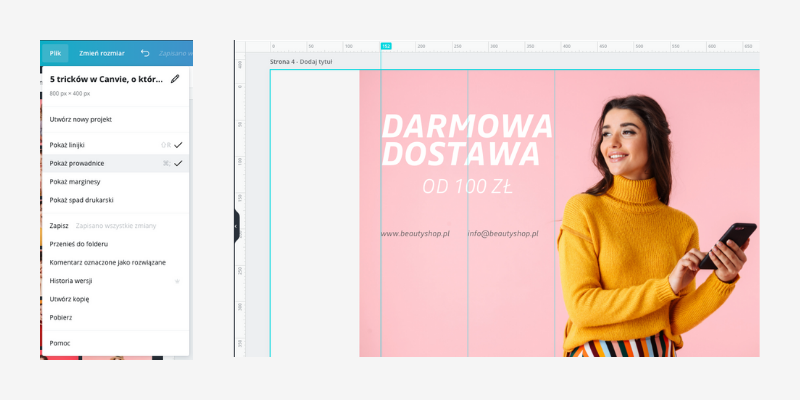Select Utwórz nowy projekt
Viewport: 800px width, 400px height.
(115, 119)
